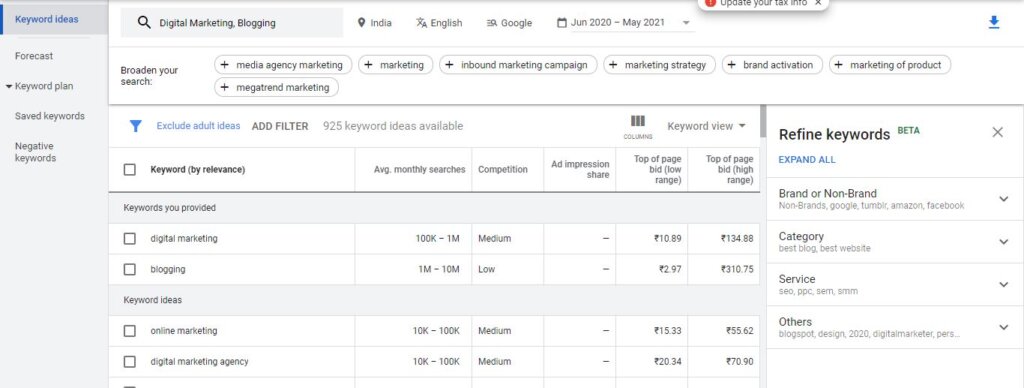Sort by Competition column header

point(502,170)
